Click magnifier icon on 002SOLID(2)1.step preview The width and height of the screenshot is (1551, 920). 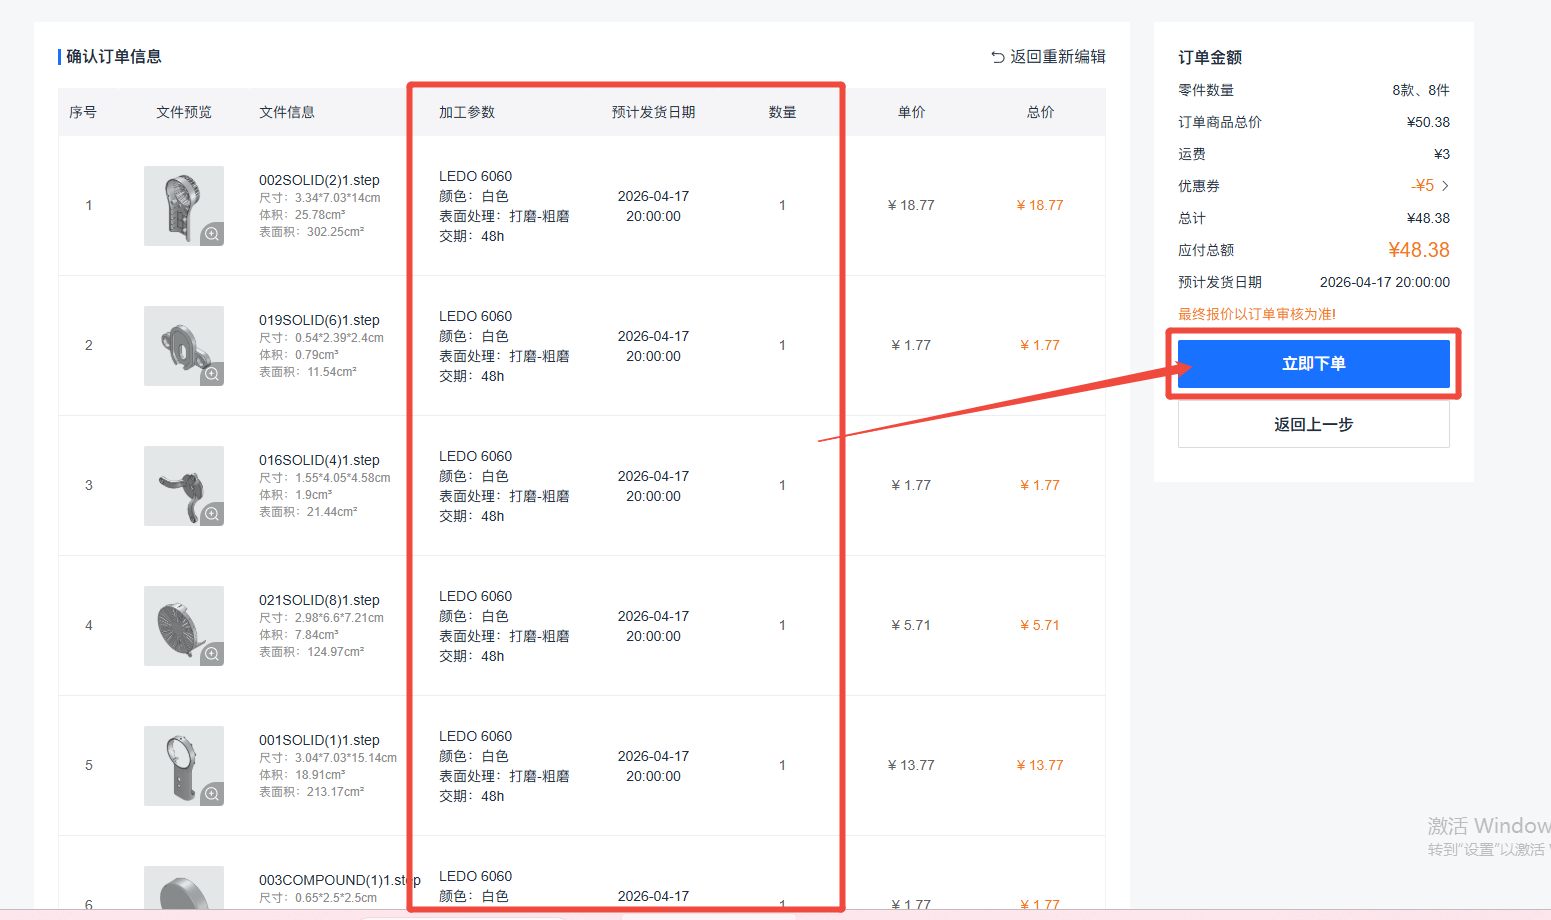coord(212,234)
